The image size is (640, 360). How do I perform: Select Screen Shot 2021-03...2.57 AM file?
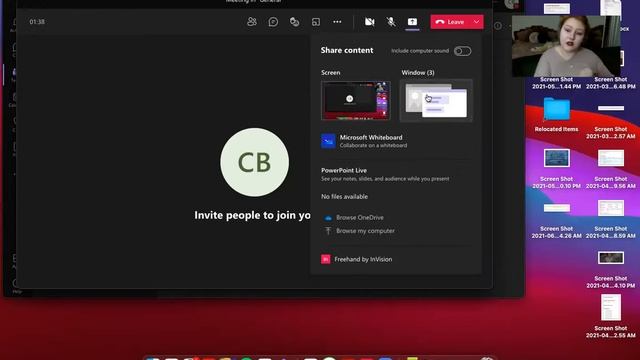click(611, 122)
